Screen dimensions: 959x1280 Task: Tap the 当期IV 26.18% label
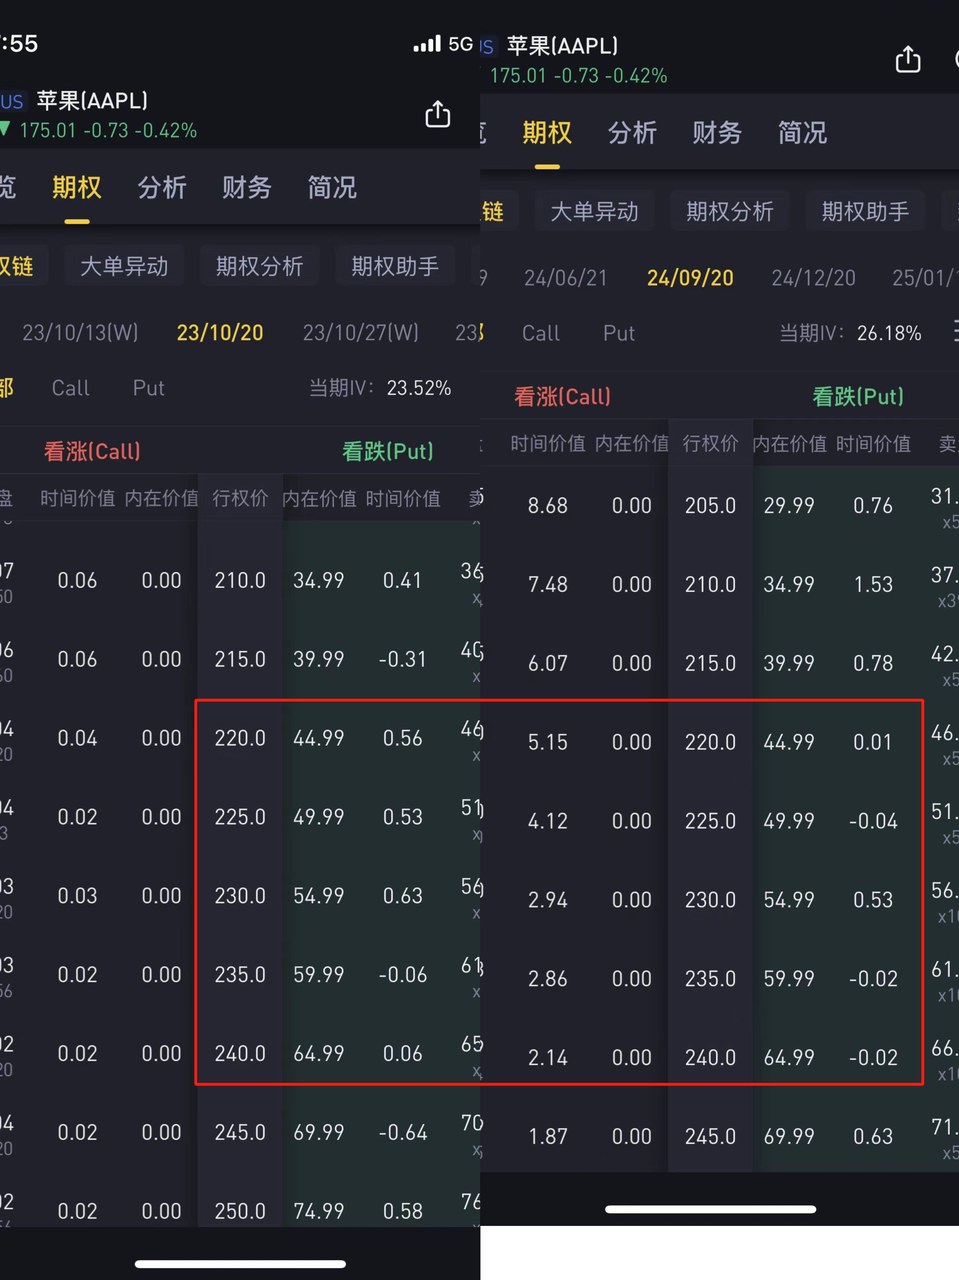click(850, 333)
